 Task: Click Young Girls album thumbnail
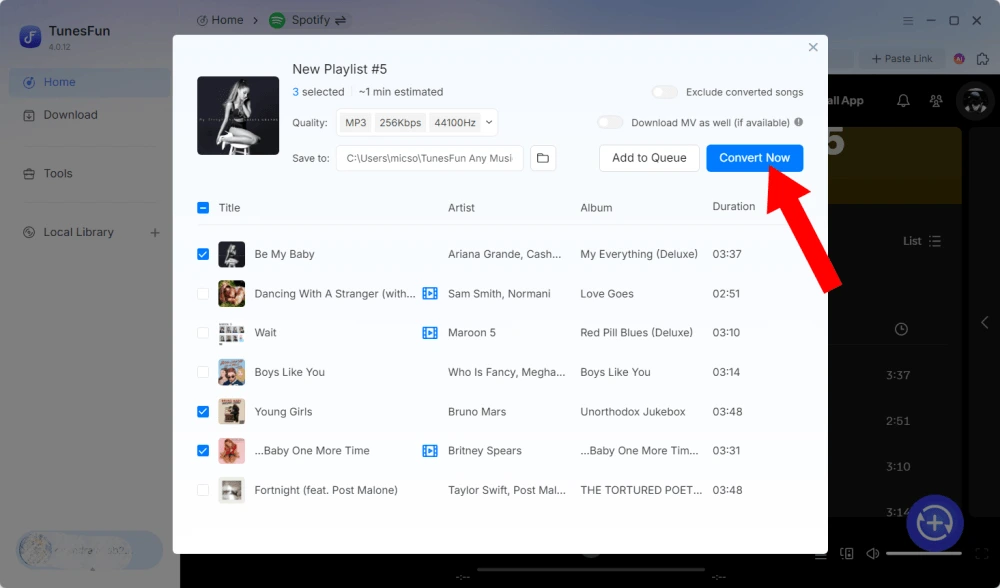click(x=232, y=411)
